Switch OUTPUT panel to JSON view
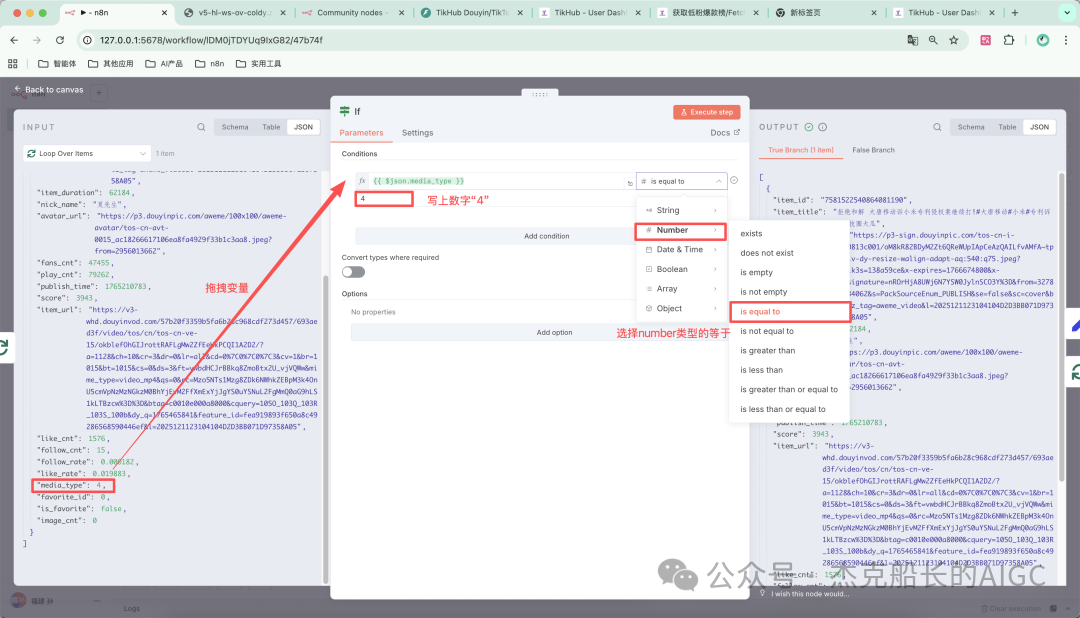The height and width of the screenshot is (618, 1080). (1039, 127)
